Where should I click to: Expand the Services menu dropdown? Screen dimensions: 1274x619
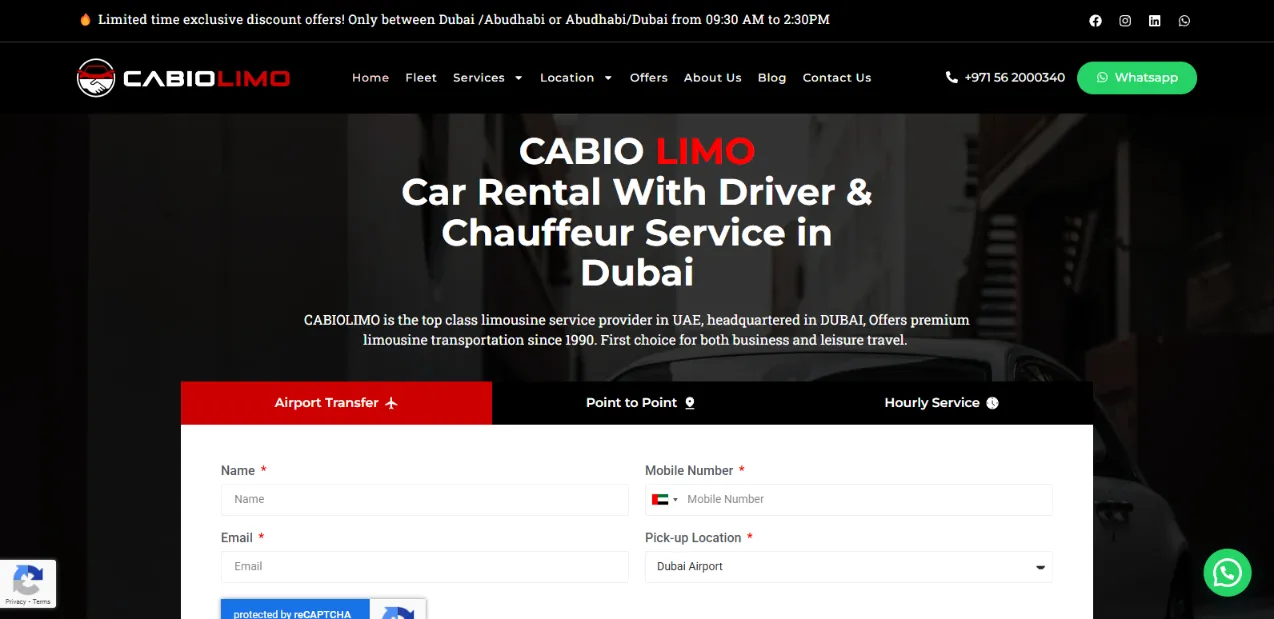(487, 78)
